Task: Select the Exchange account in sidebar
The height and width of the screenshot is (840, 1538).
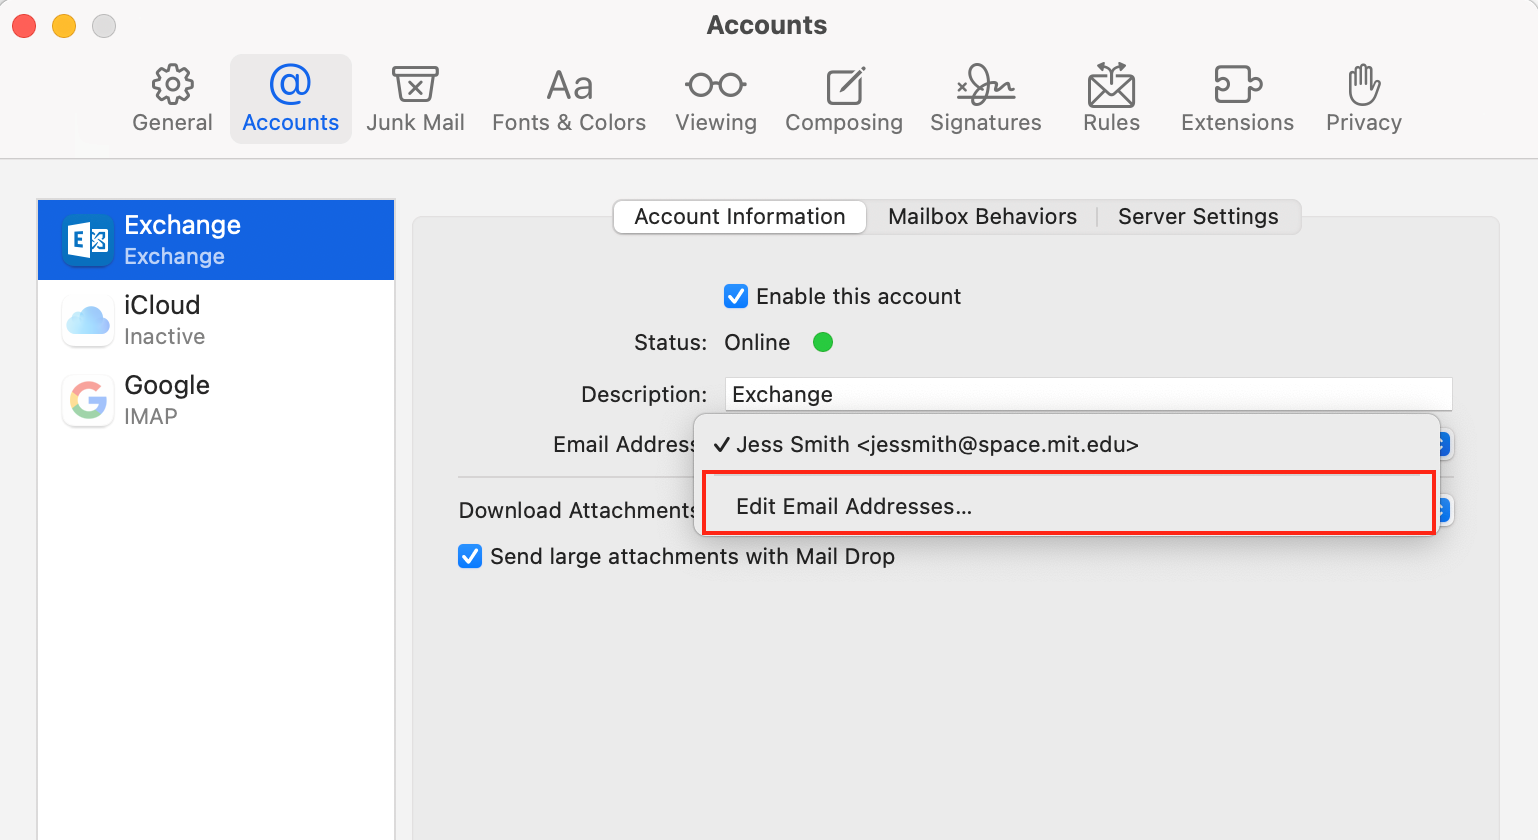Action: tap(216, 240)
